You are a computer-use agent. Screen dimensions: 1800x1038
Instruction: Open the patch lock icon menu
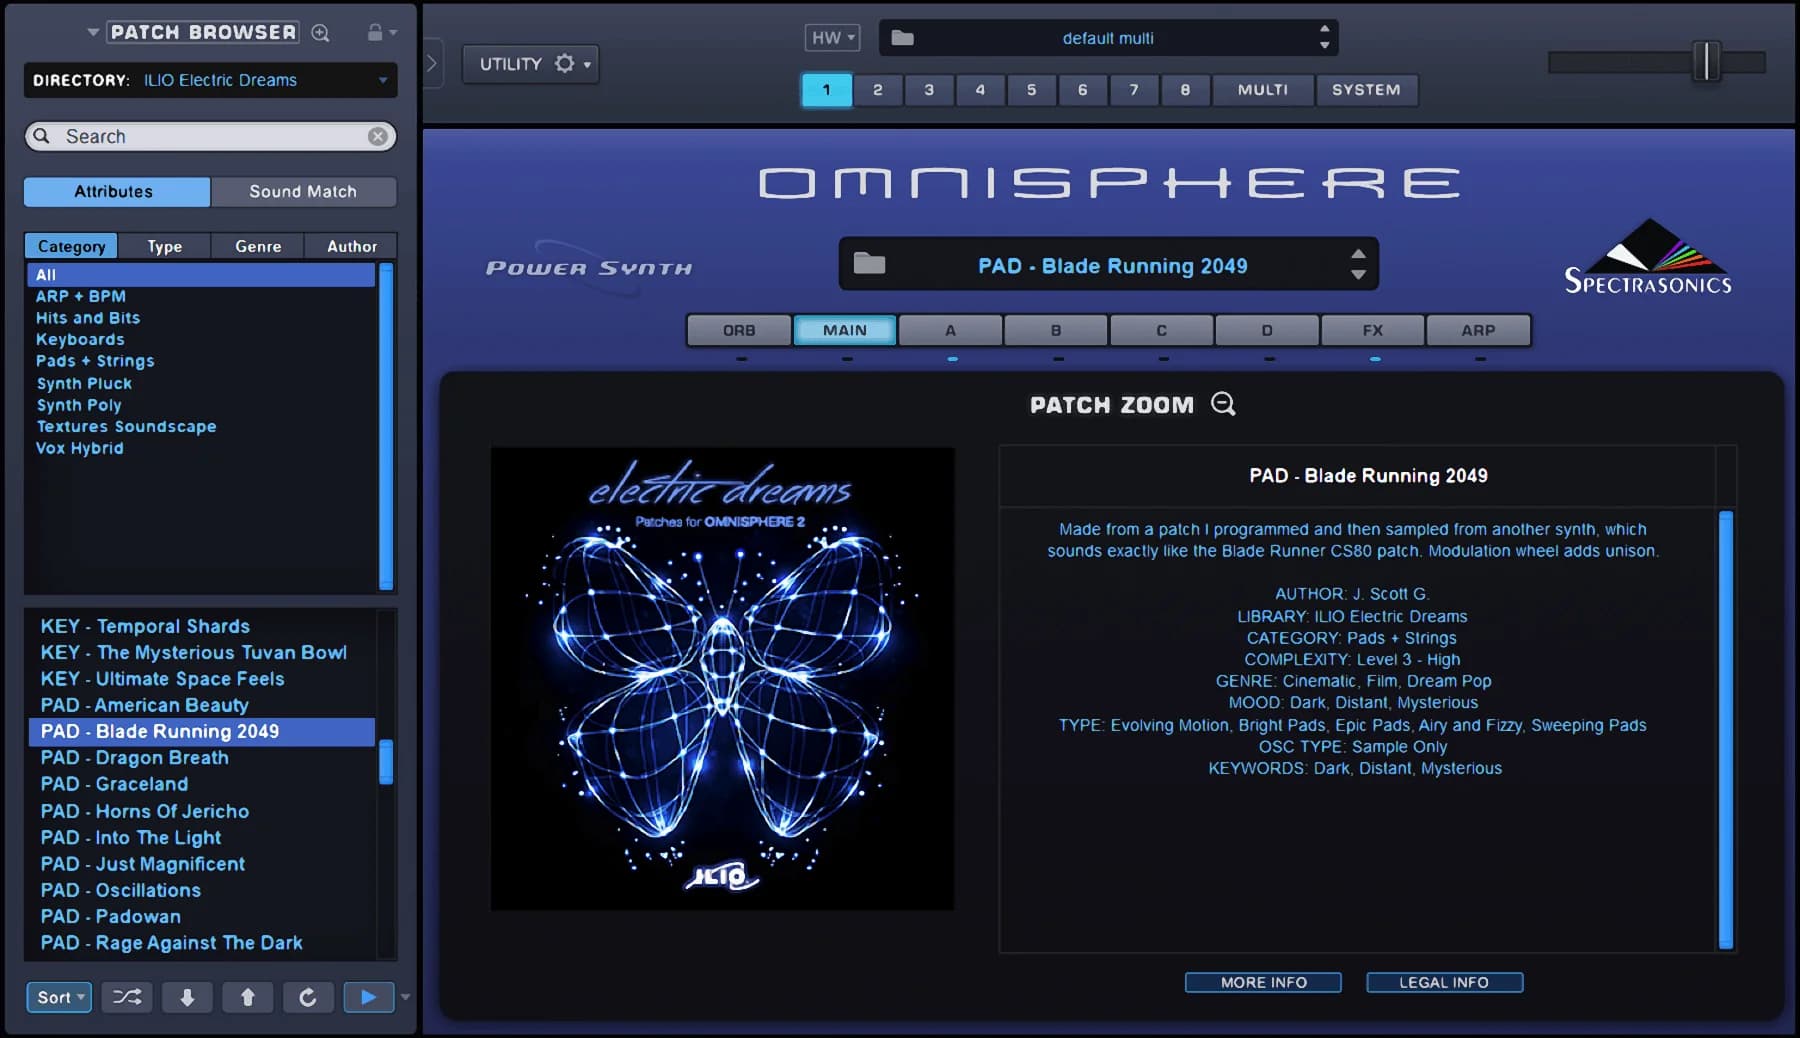(x=377, y=32)
